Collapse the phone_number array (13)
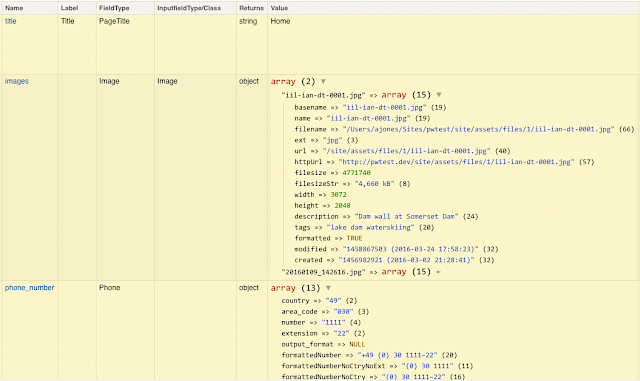Image resolution: width=640 pixels, height=381 pixels. [x=328, y=288]
